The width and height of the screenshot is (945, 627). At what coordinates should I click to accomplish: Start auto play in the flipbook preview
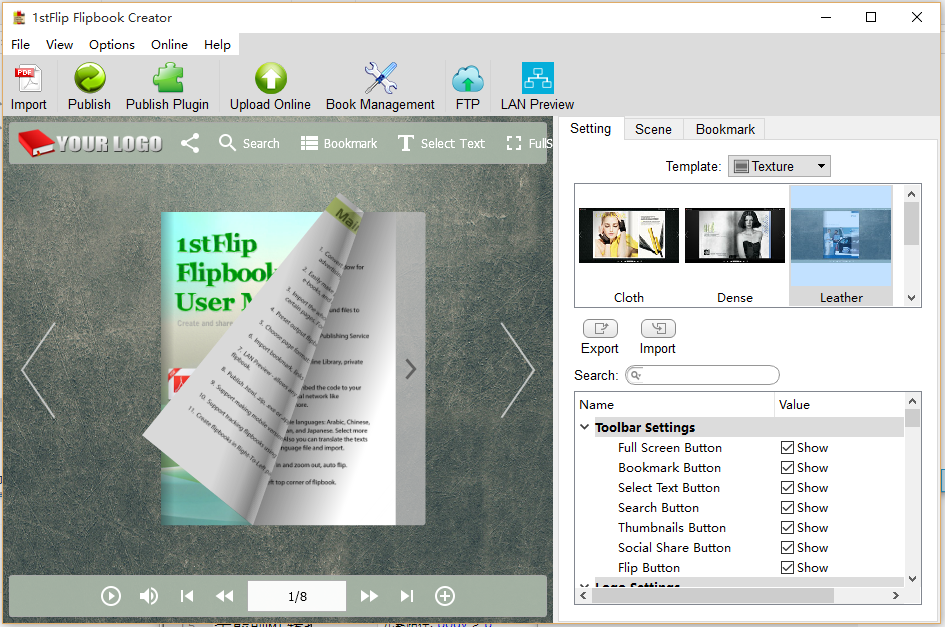coord(111,596)
